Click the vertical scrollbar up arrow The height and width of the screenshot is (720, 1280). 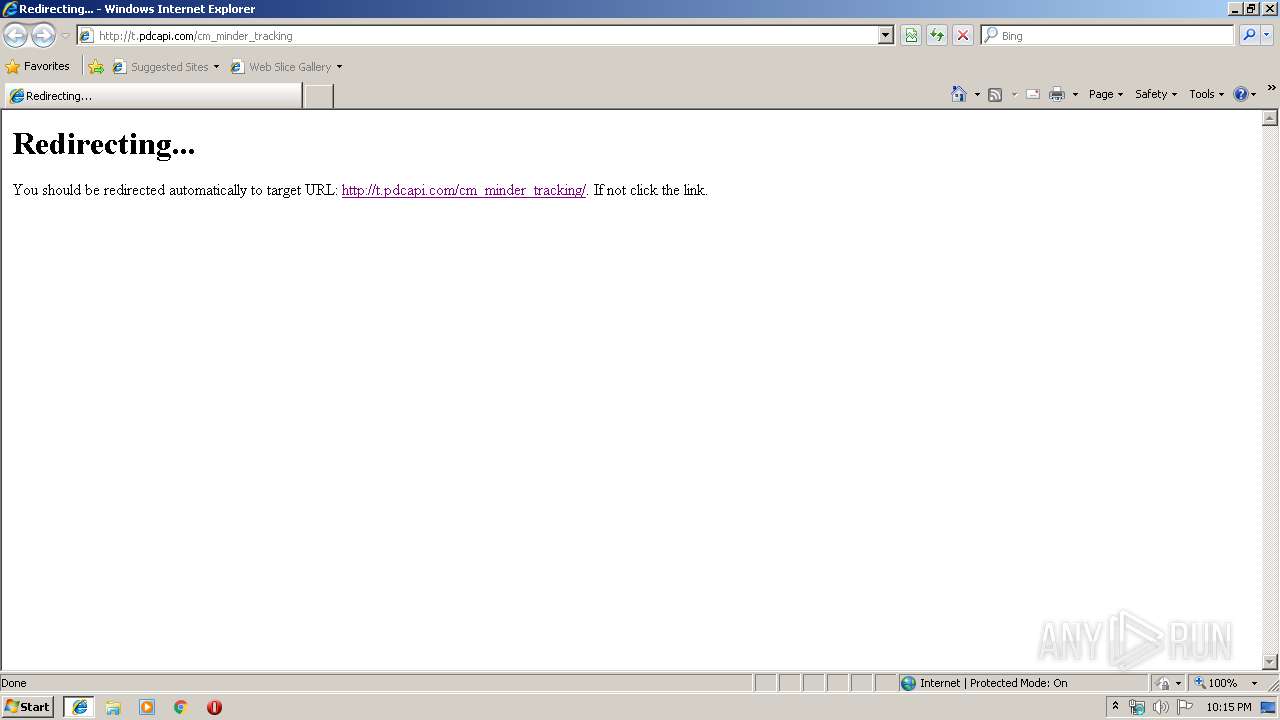coord(1270,118)
